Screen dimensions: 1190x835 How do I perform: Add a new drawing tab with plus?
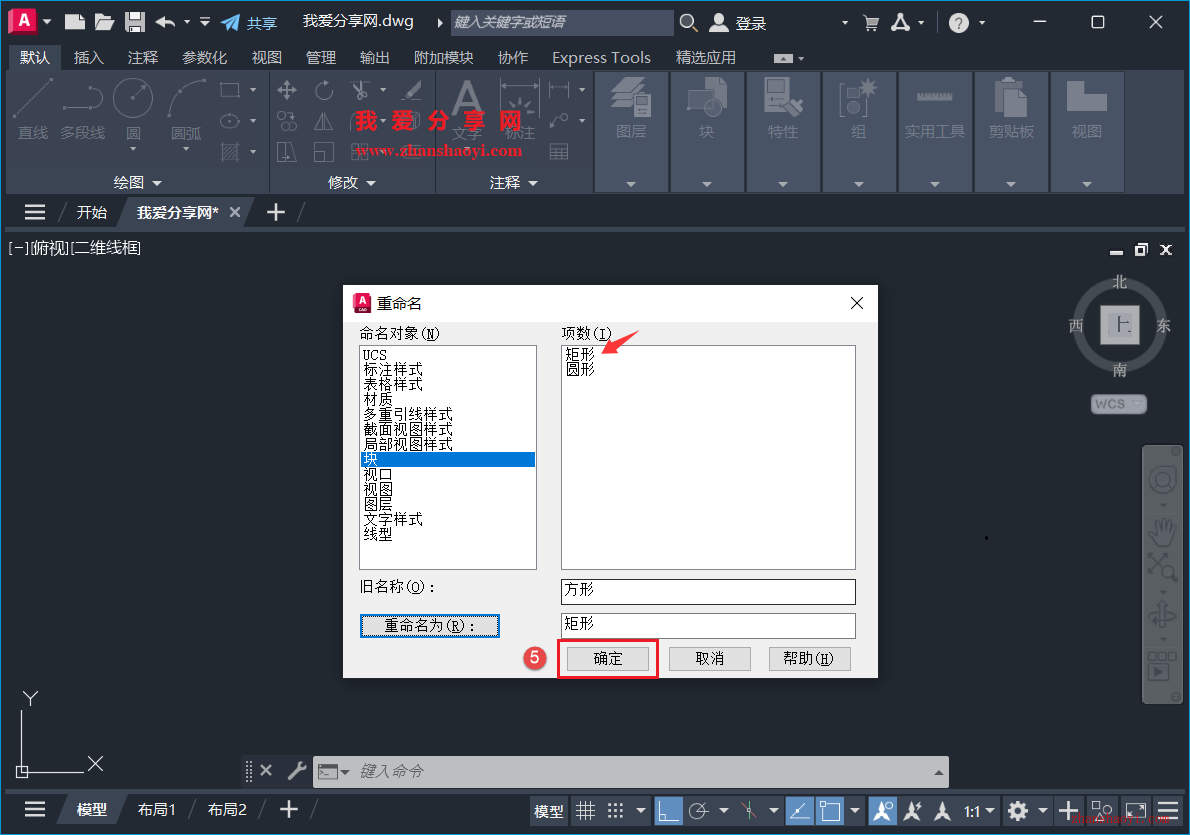point(276,213)
